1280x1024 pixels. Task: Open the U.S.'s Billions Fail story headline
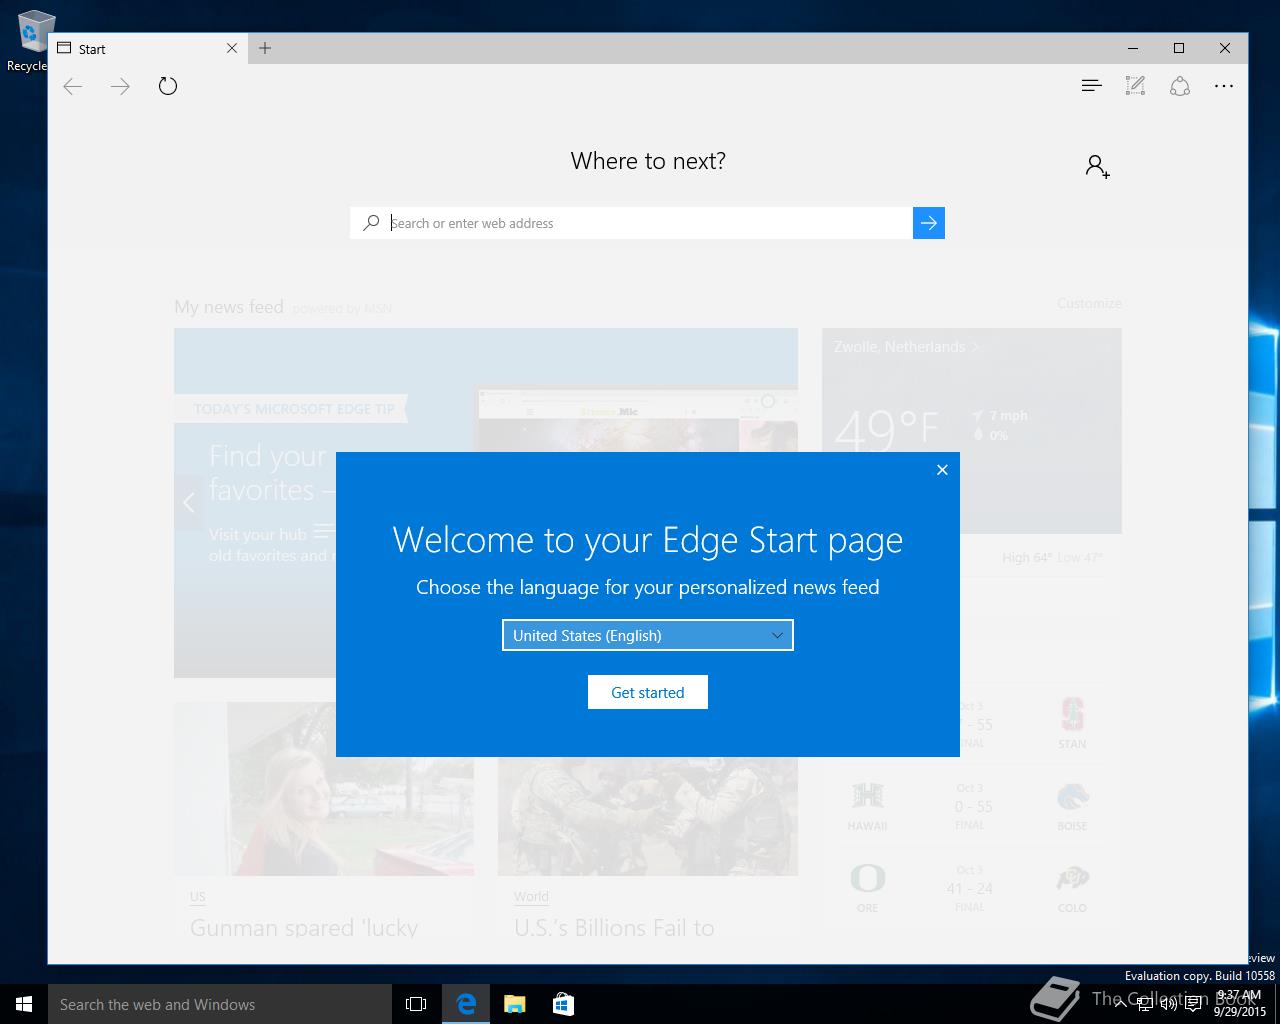click(614, 928)
